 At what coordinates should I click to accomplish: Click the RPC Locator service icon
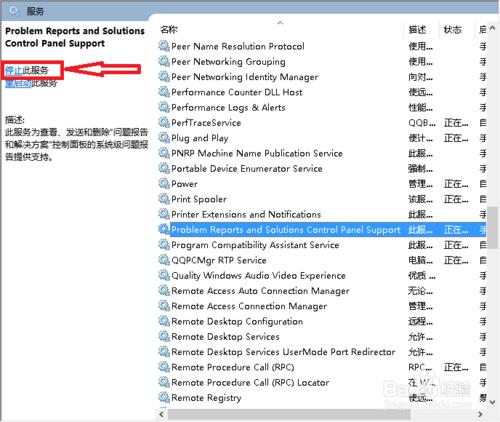coord(164,382)
